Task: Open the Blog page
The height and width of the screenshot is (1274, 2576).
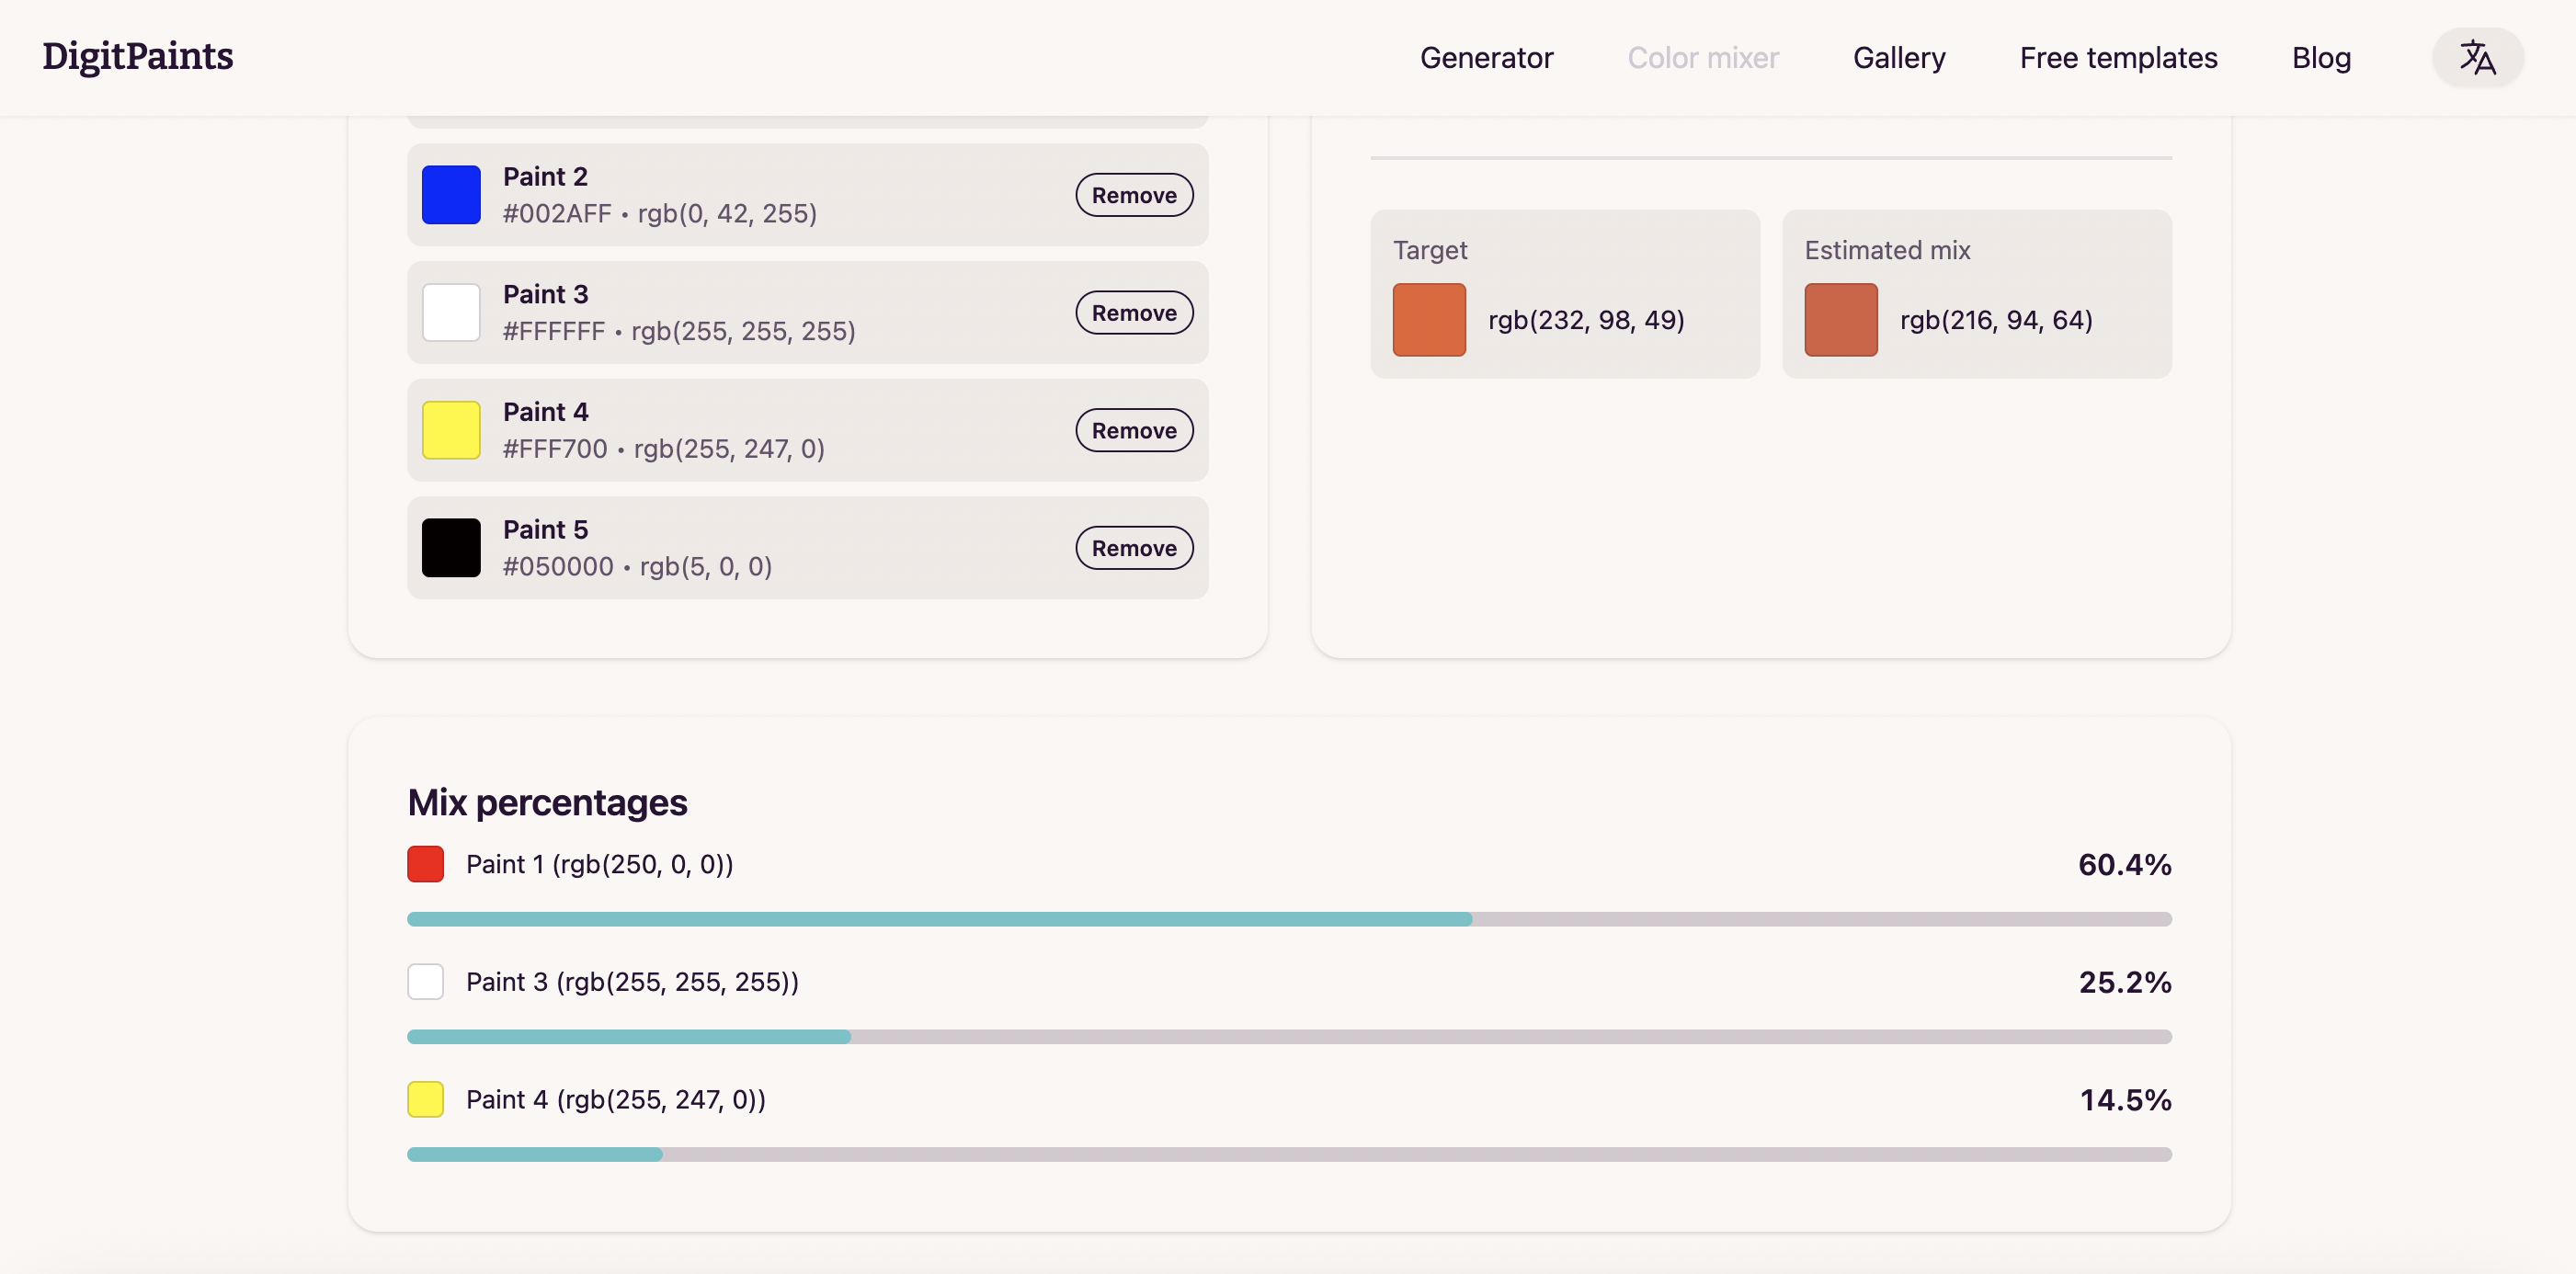Action: tap(2322, 57)
